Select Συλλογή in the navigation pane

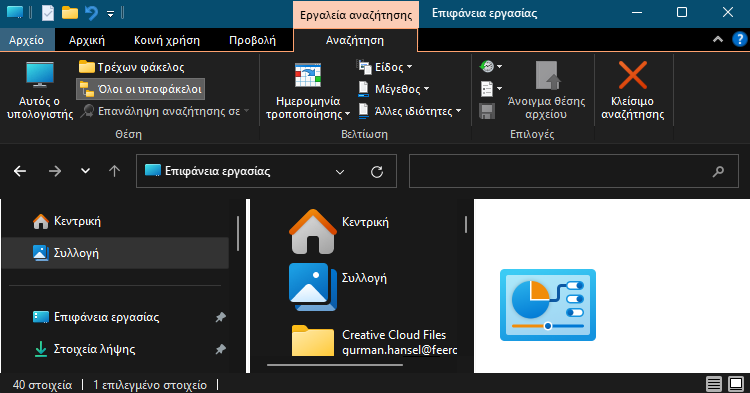pyautogui.click(x=115, y=253)
